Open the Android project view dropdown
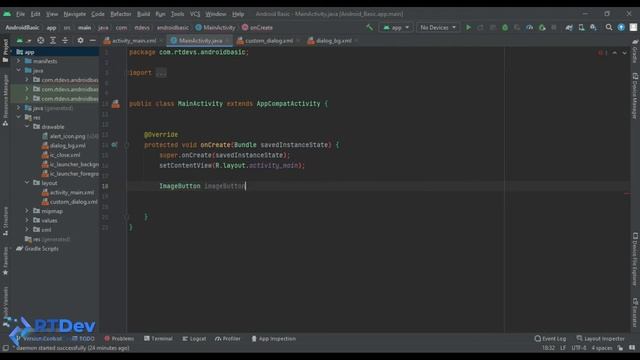Image resolution: width=640 pixels, height=360 pixels. (23, 40)
